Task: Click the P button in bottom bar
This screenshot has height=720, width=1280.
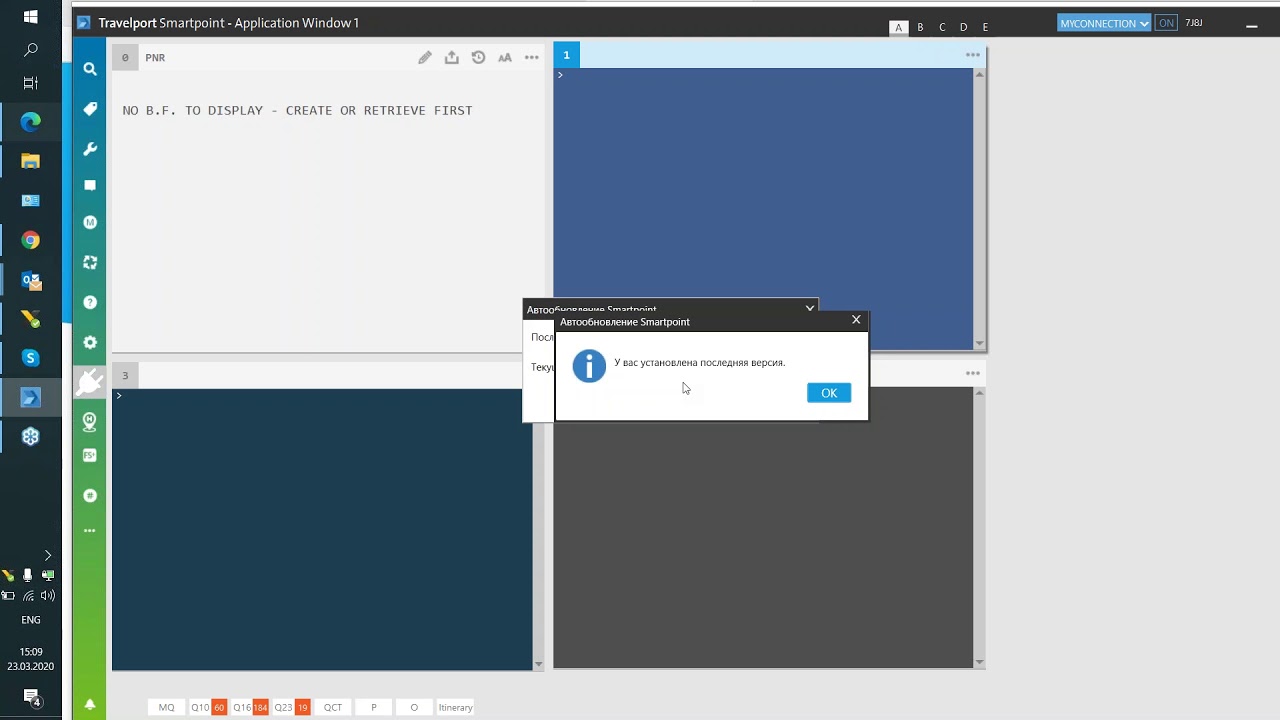Action: (374, 707)
